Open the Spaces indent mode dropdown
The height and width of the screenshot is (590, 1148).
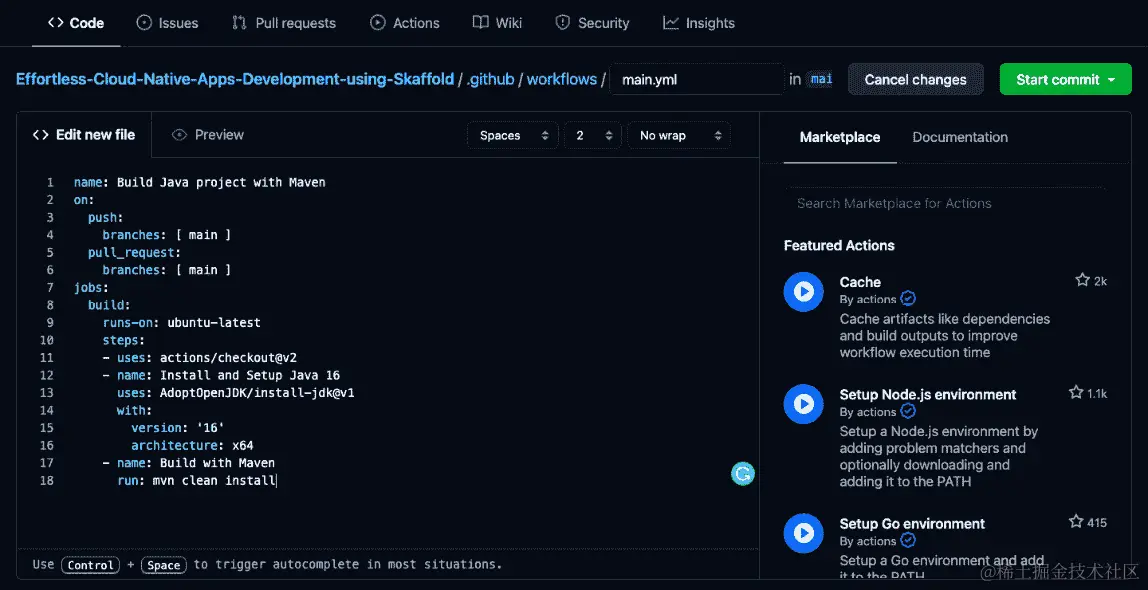tap(513, 135)
